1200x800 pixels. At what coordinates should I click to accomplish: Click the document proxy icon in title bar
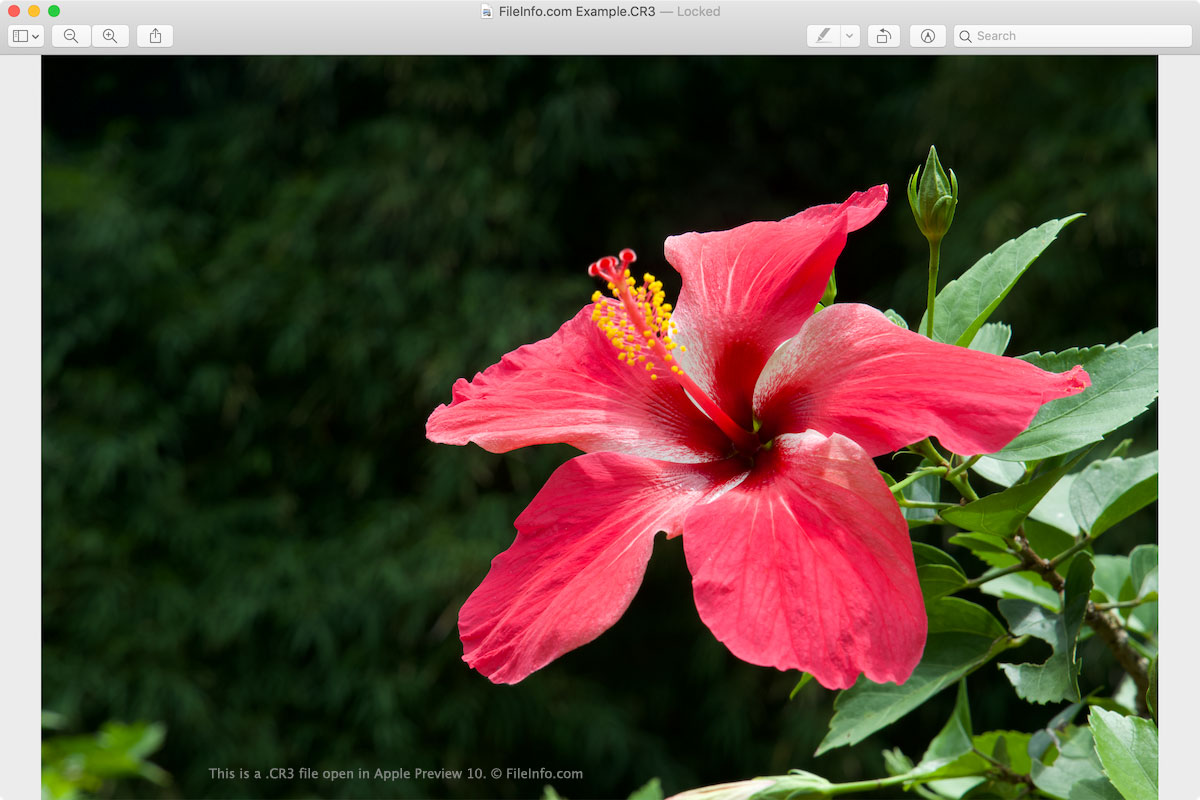click(x=487, y=12)
